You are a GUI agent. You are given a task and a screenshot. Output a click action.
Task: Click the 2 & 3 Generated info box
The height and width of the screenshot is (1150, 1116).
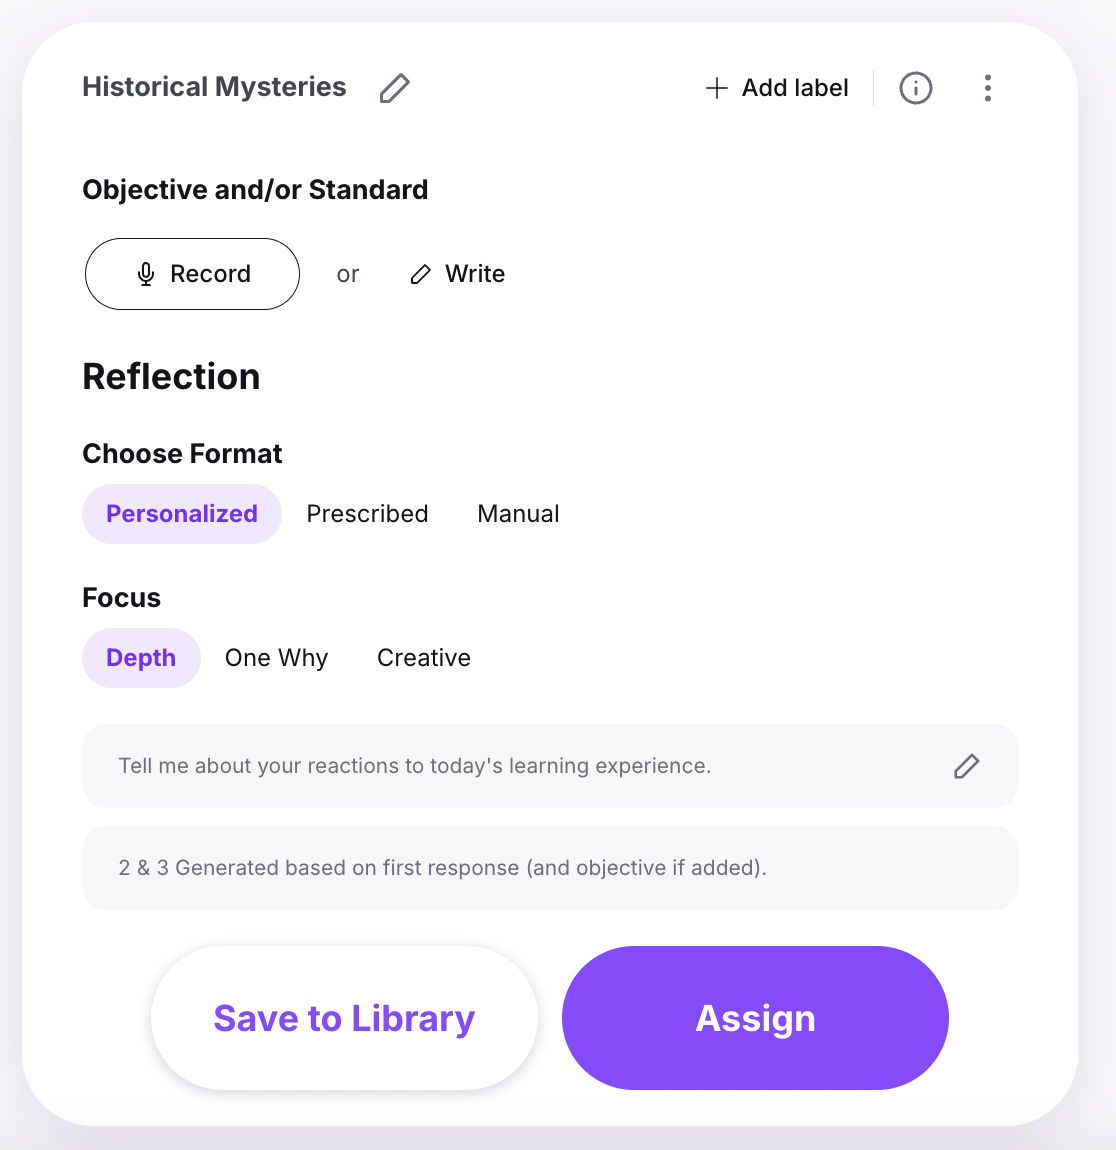pyautogui.click(x=550, y=868)
